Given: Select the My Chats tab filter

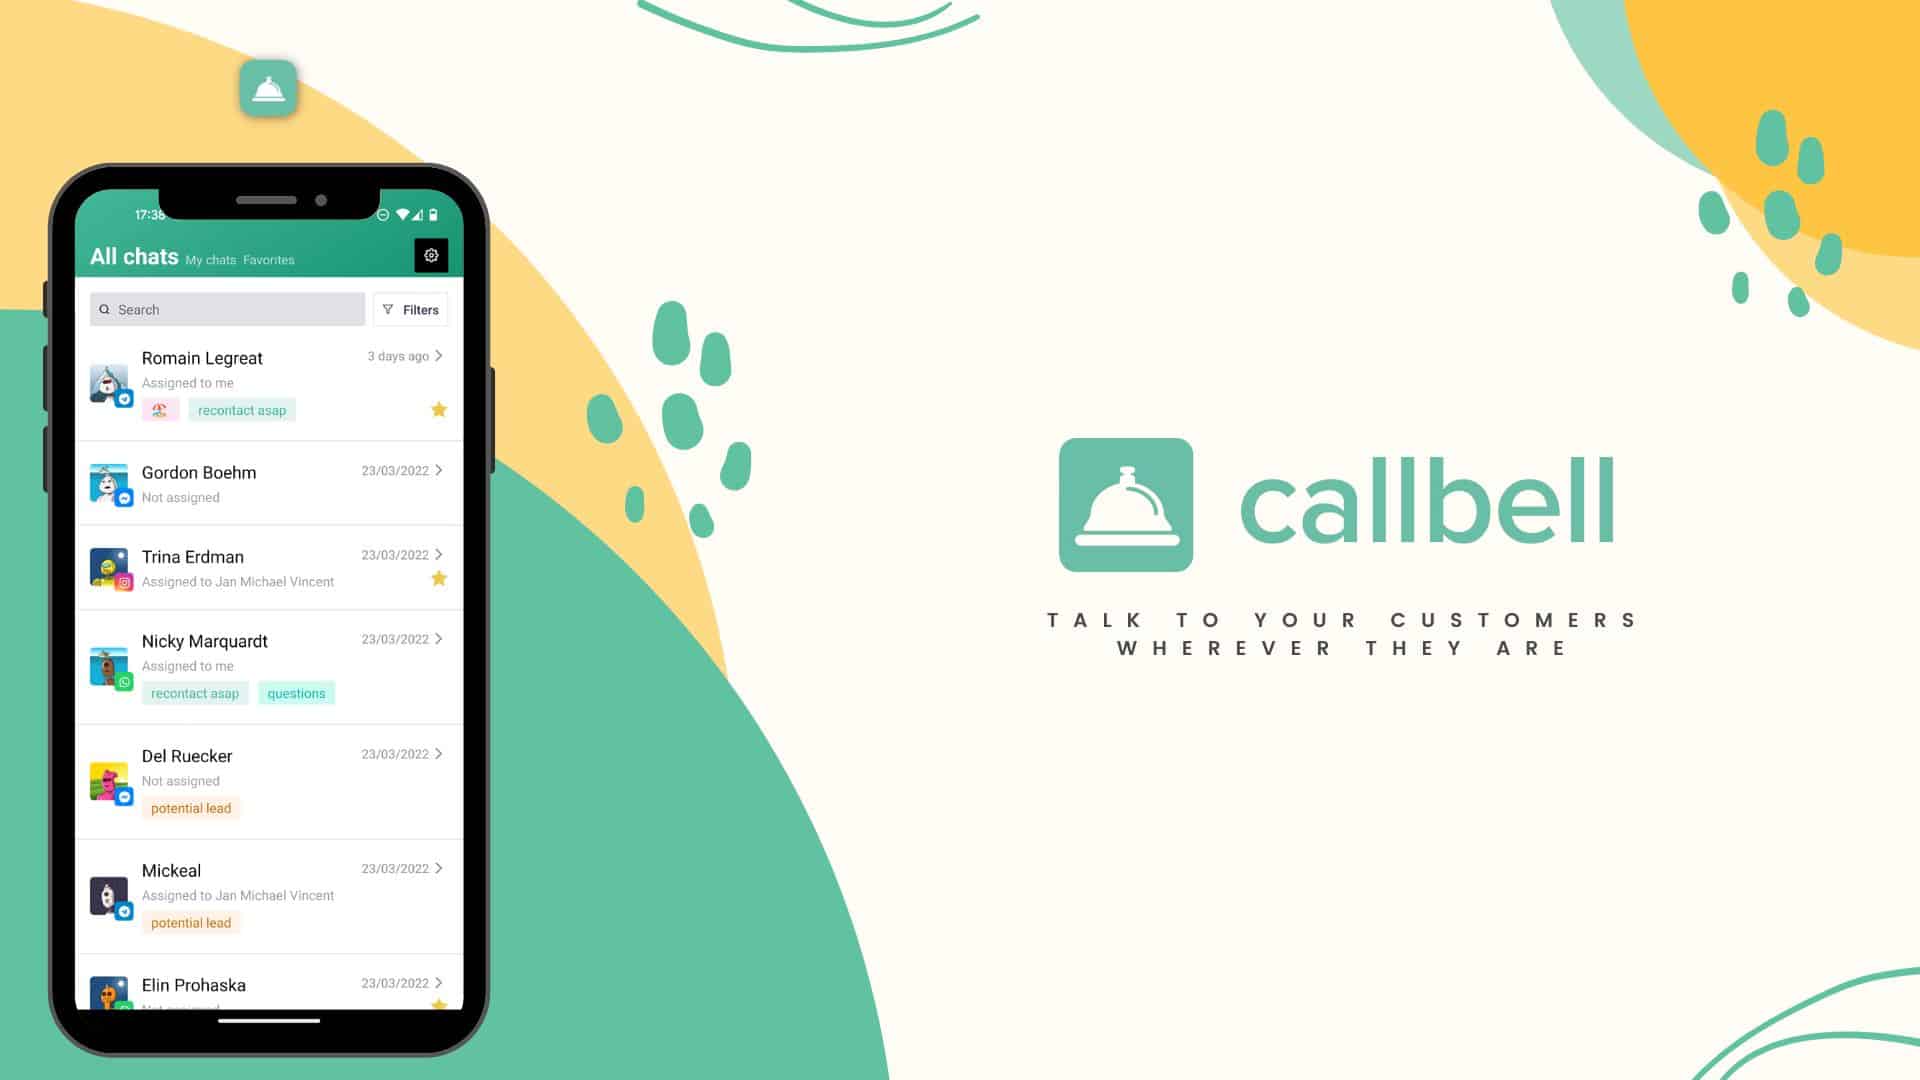Looking at the screenshot, I should point(212,260).
